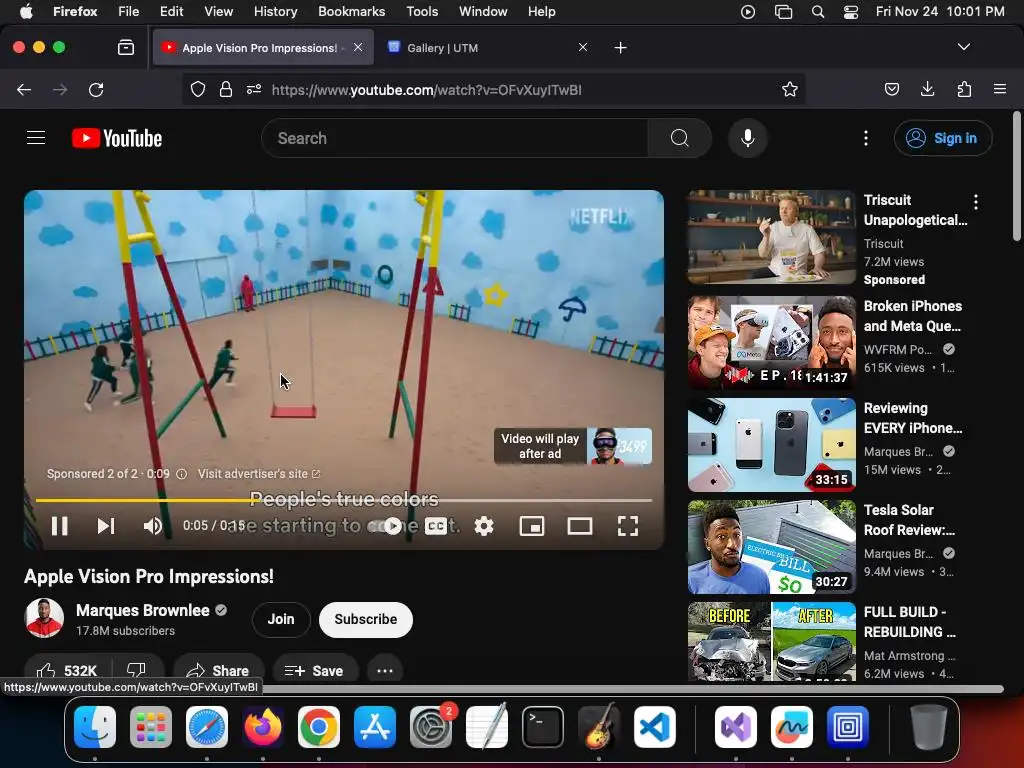Viewport: 1024px width, 768px height.
Task: Join the Marques Brownlee channel
Action: click(x=281, y=619)
